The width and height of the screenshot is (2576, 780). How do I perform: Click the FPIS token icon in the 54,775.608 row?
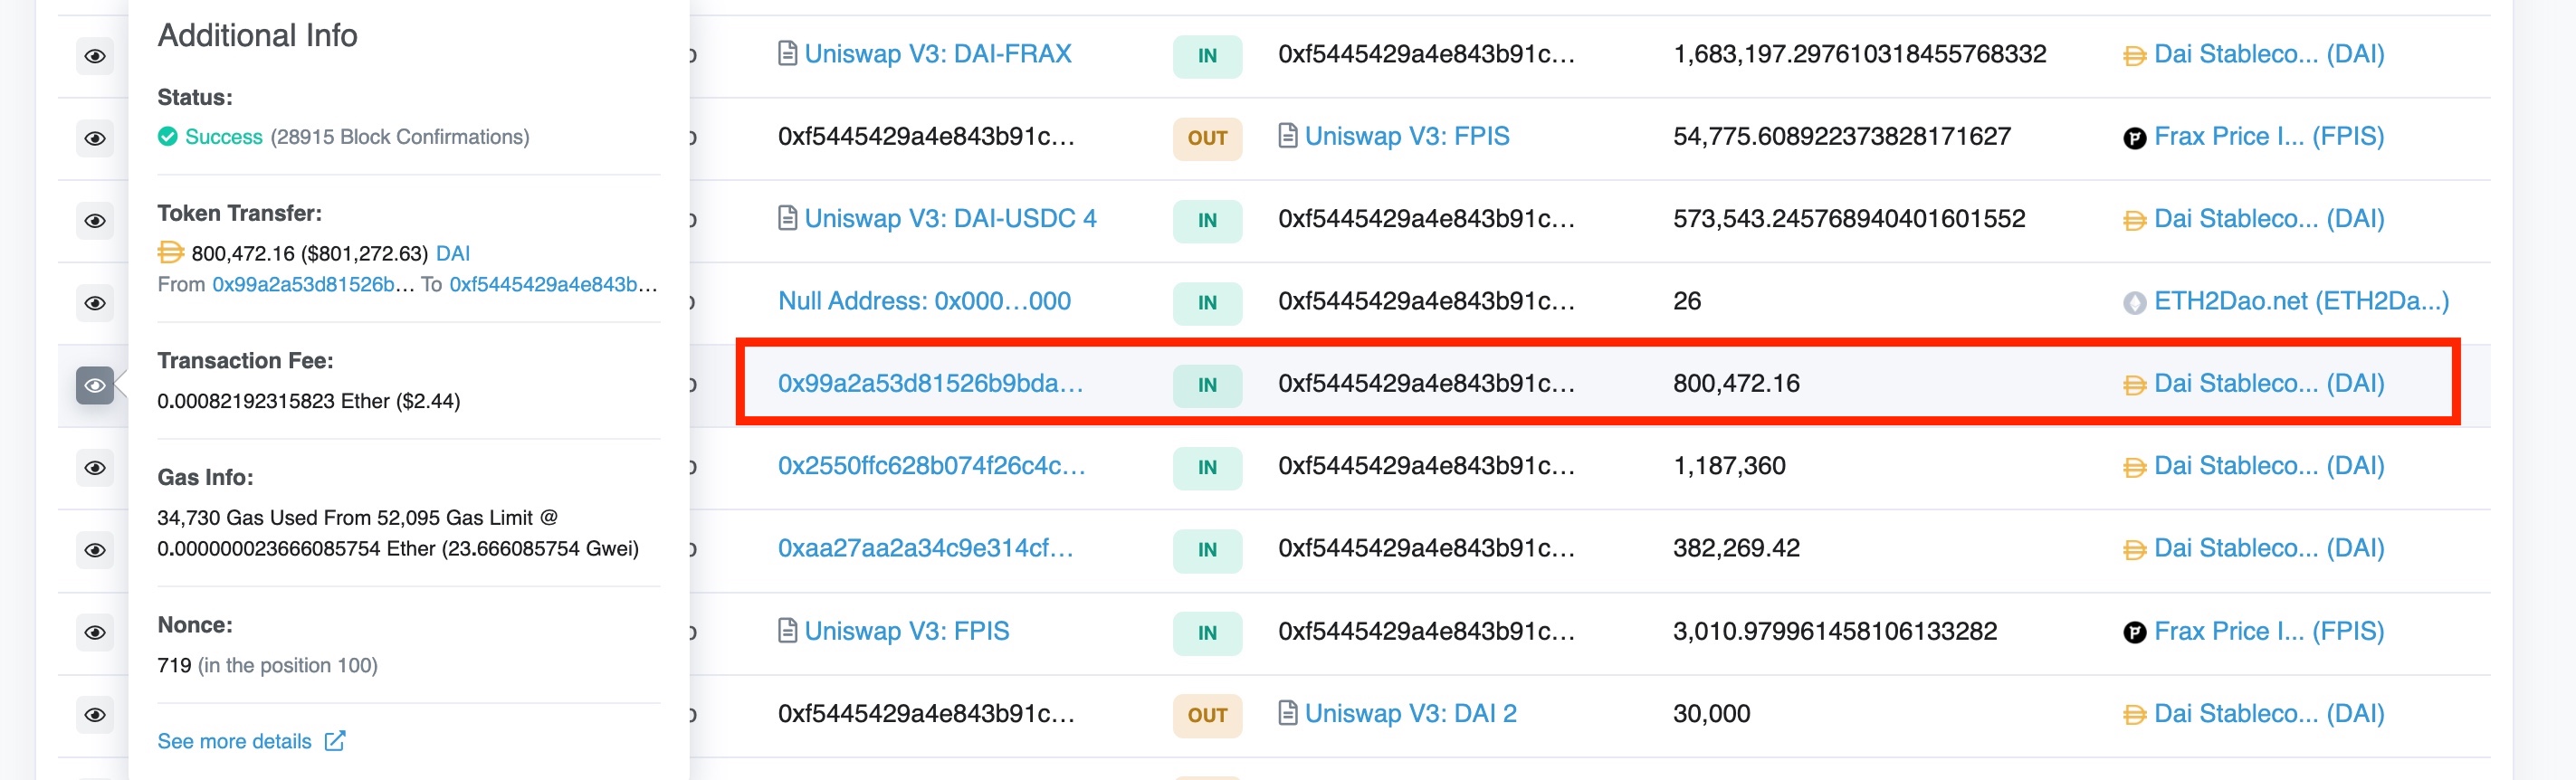2134,138
